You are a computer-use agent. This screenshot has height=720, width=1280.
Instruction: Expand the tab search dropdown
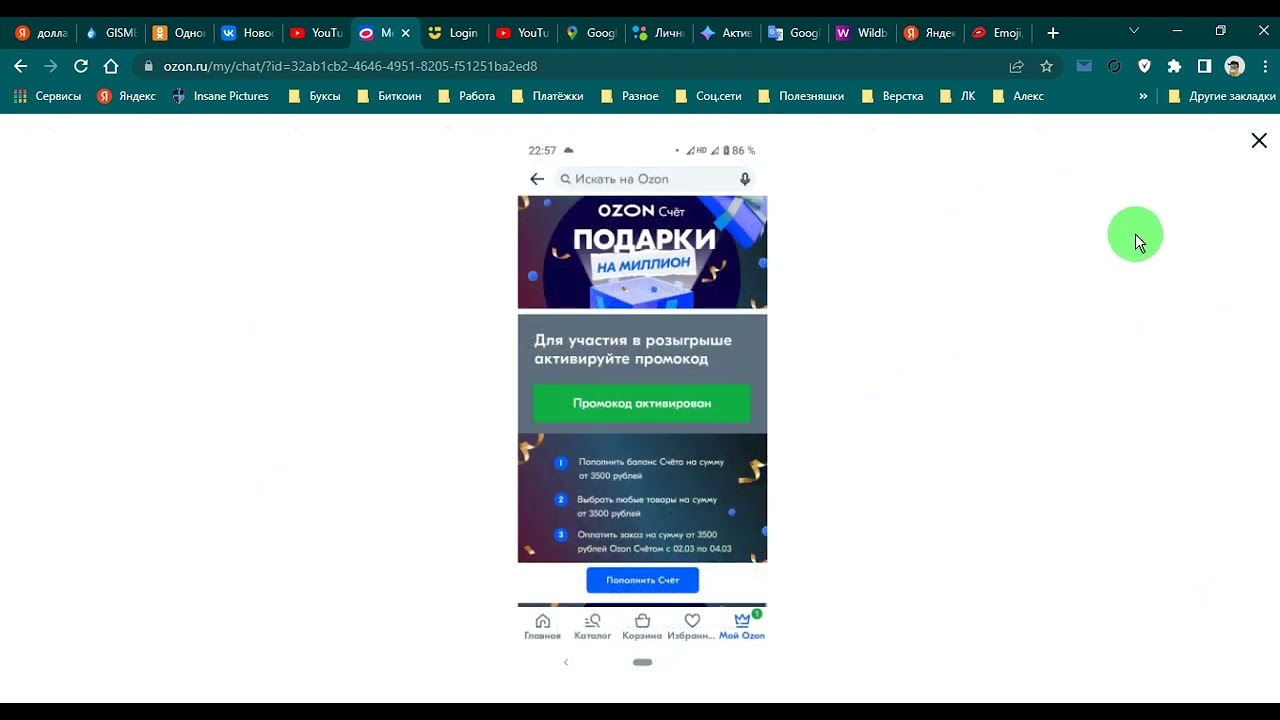1133,31
